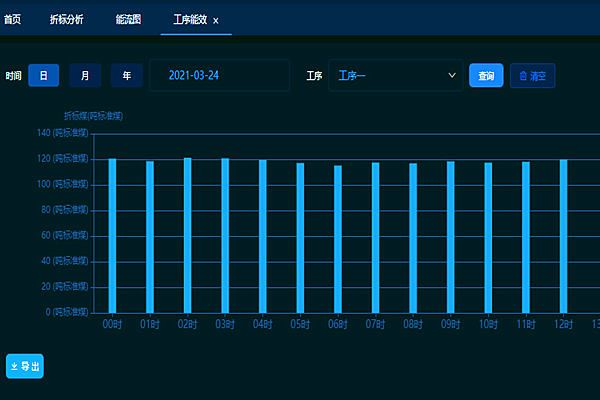The width and height of the screenshot is (600, 400).
Task: Select the 日 time granularity option
Action: [x=44, y=75]
